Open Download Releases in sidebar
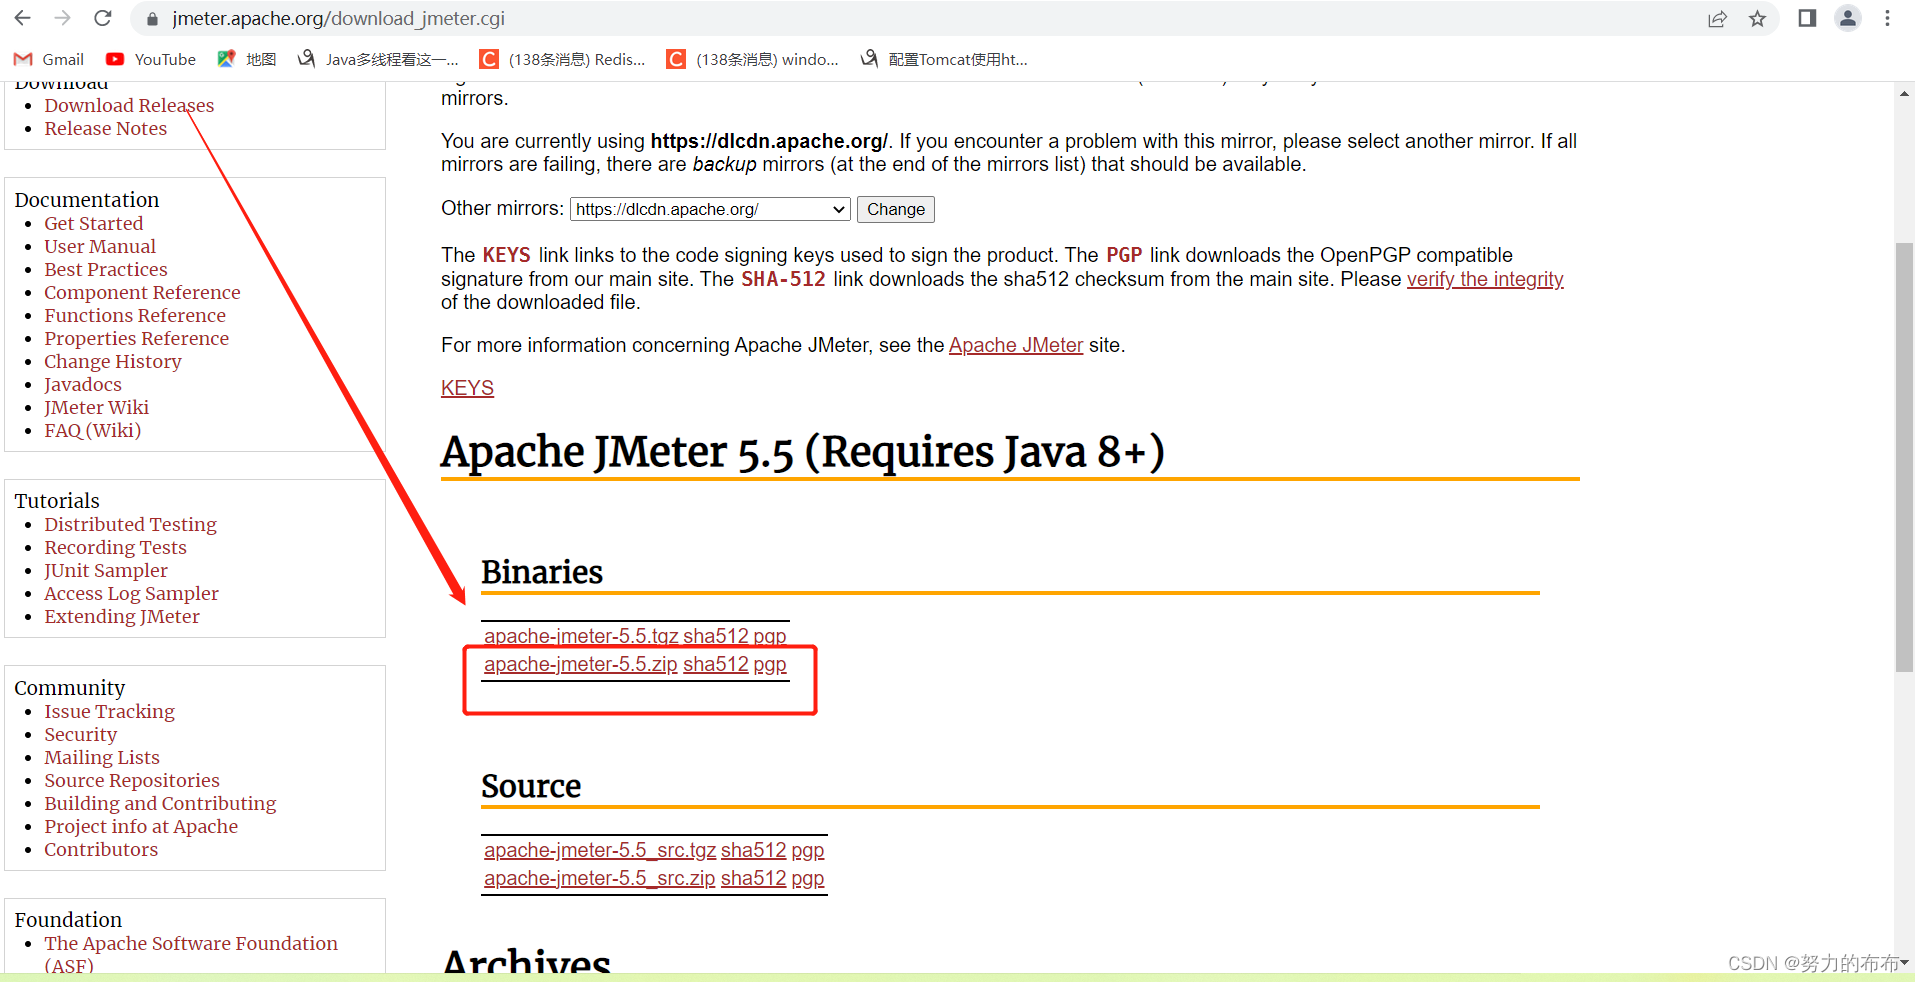The height and width of the screenshot is (982, 1915). [129, 105]
